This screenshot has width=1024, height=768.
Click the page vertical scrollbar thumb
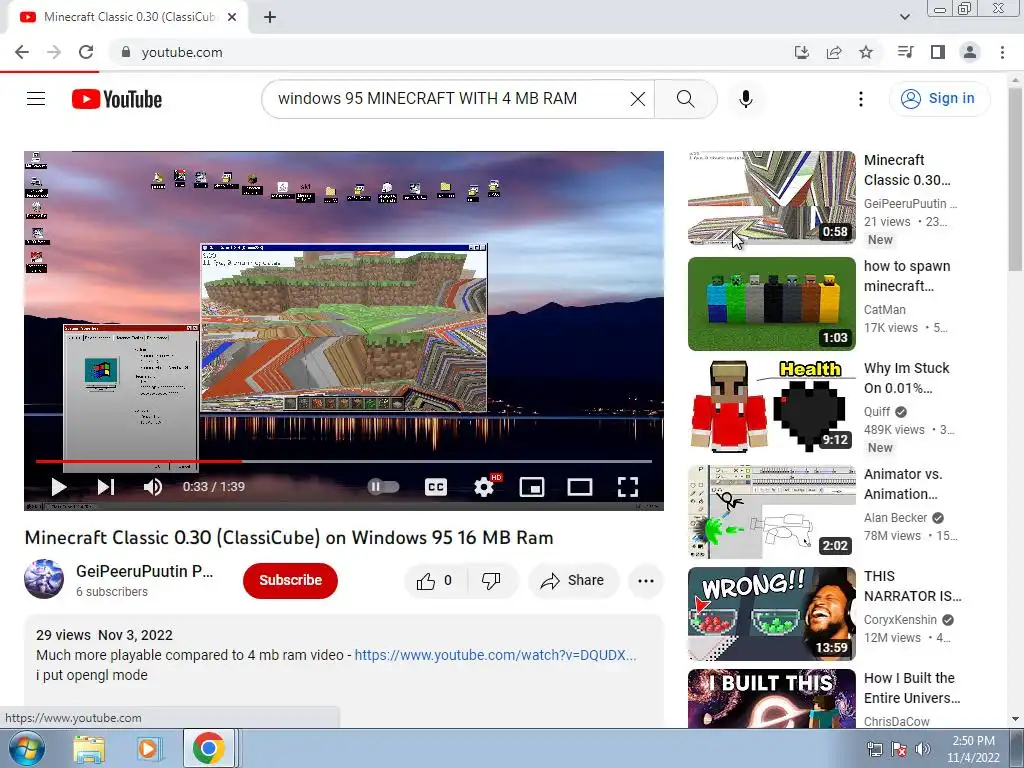(1016, 180)
